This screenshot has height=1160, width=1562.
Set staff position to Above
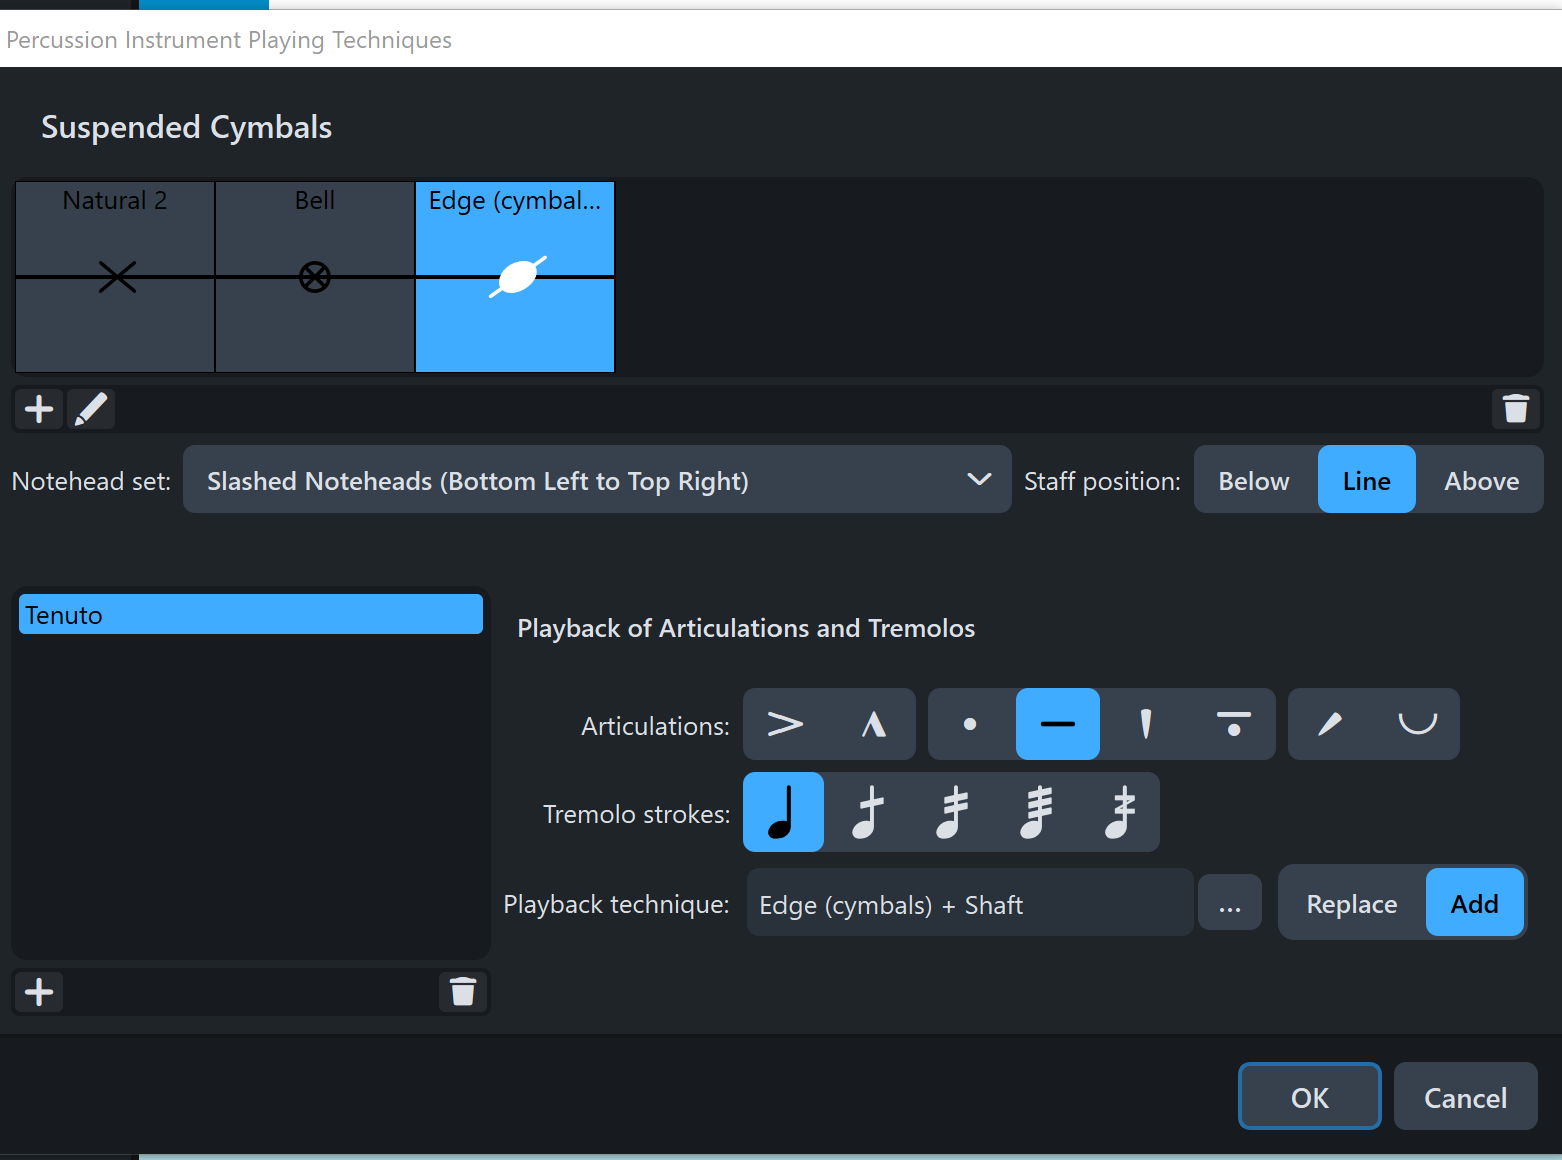[x=1481, y=480]
